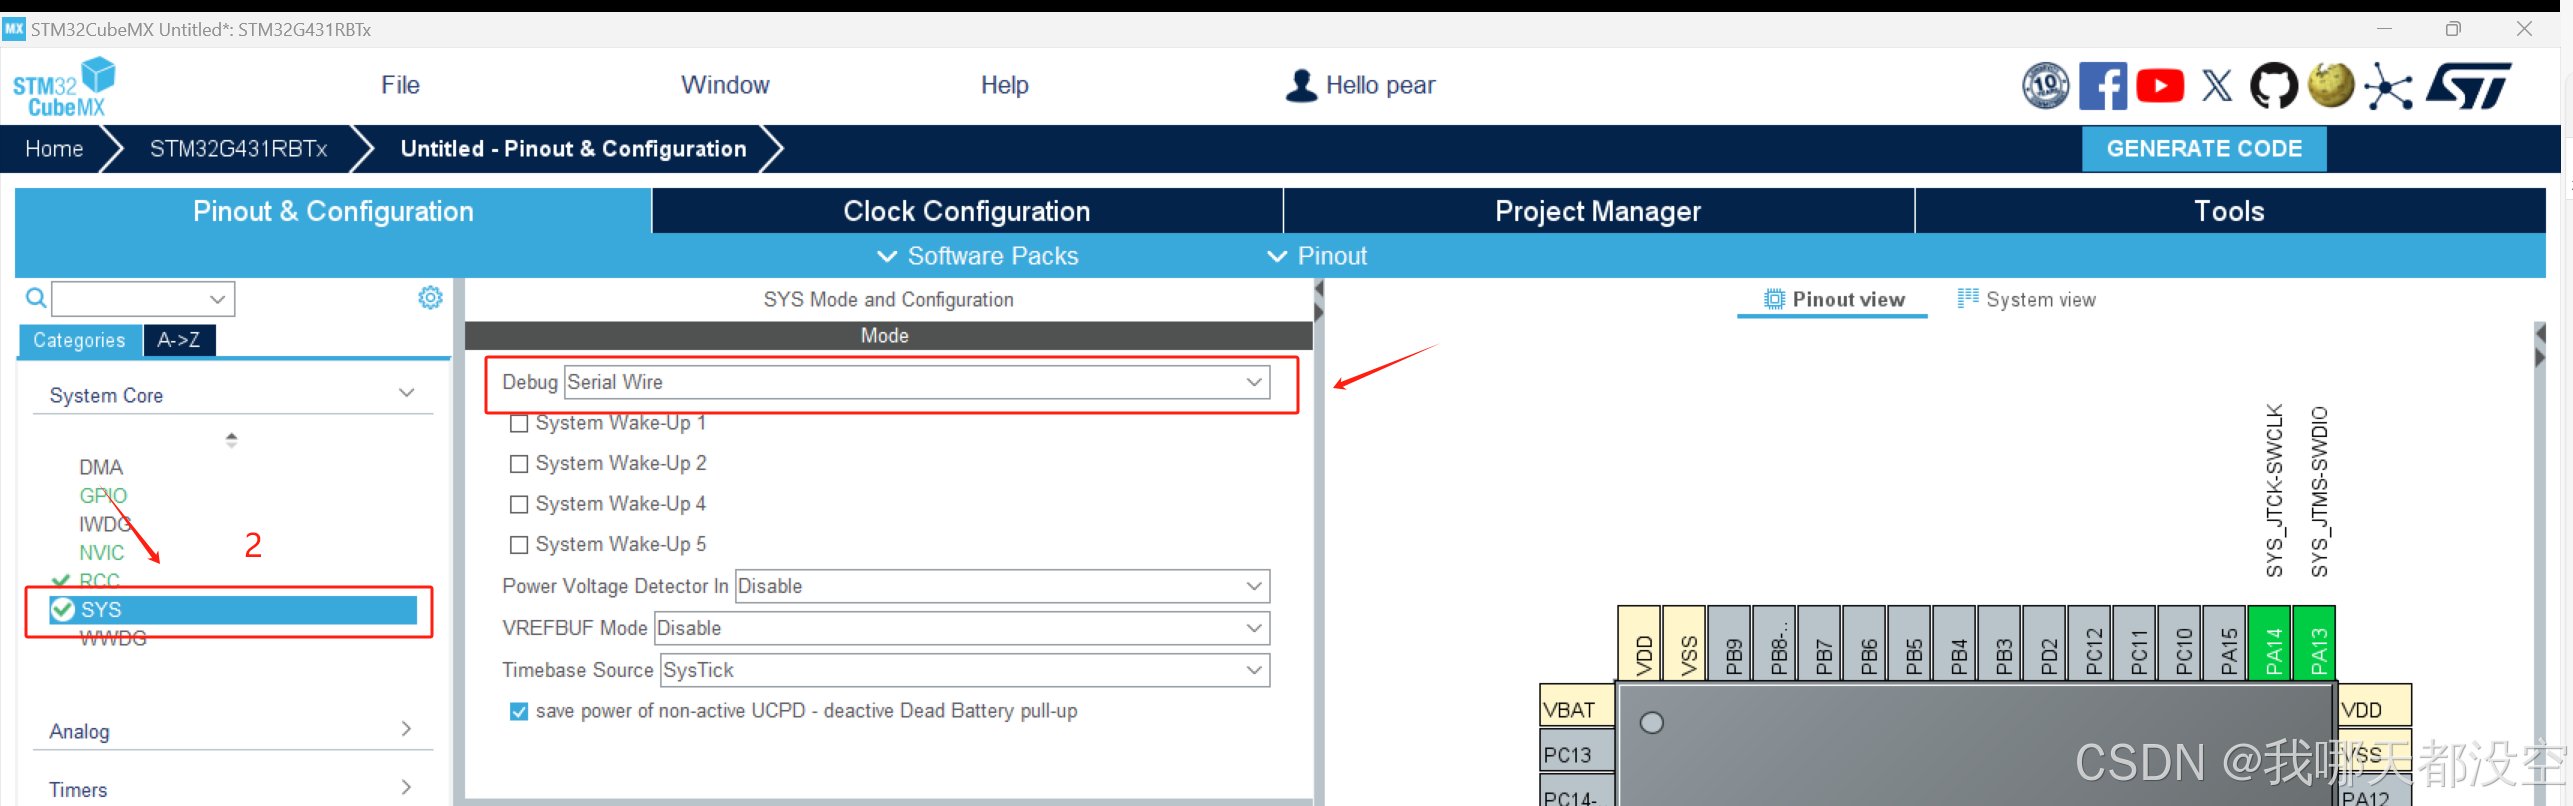
Task: Click the System view grid icon
Action: click(x=1967, y=298)
